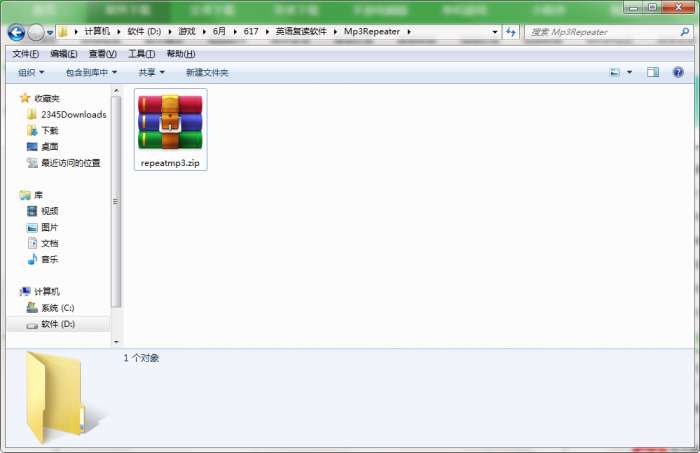Click the music note icon beside 音乐
Screen dimensions: 700x453
32,259
